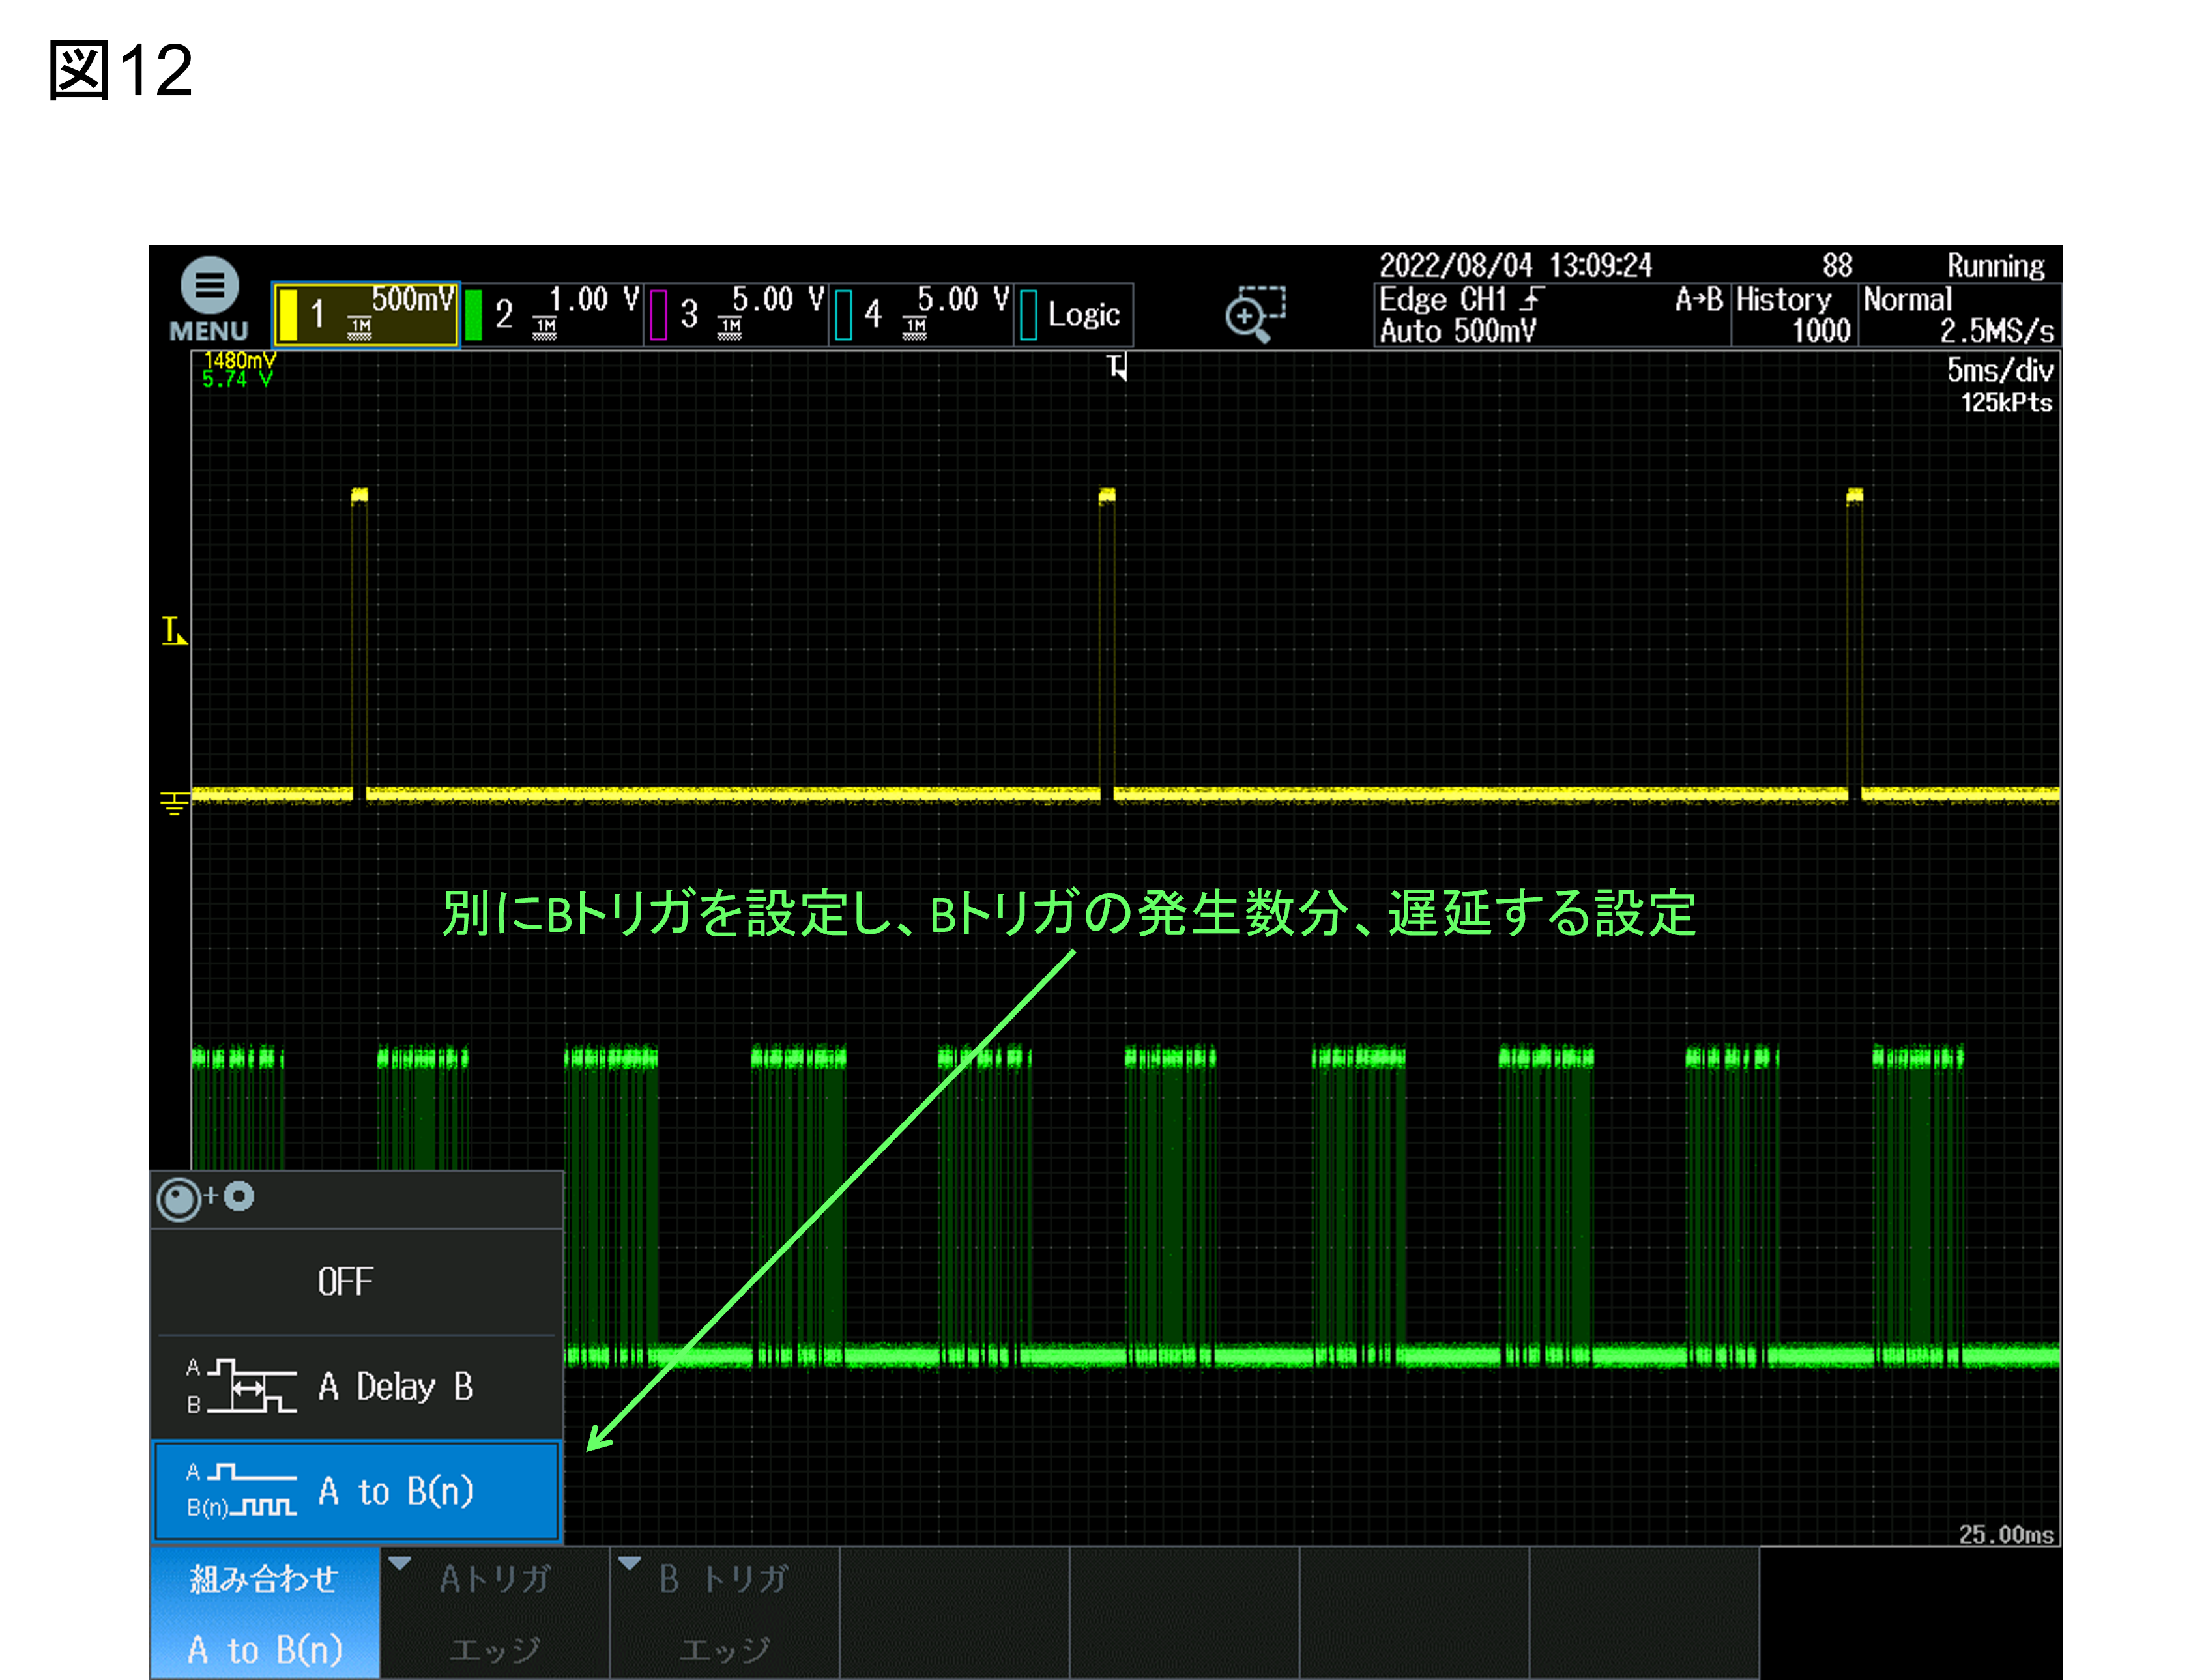Open Aトリガ エッジ soft key
The height and width of the screenshot is (1680, 2191).
click(495, 1613)
